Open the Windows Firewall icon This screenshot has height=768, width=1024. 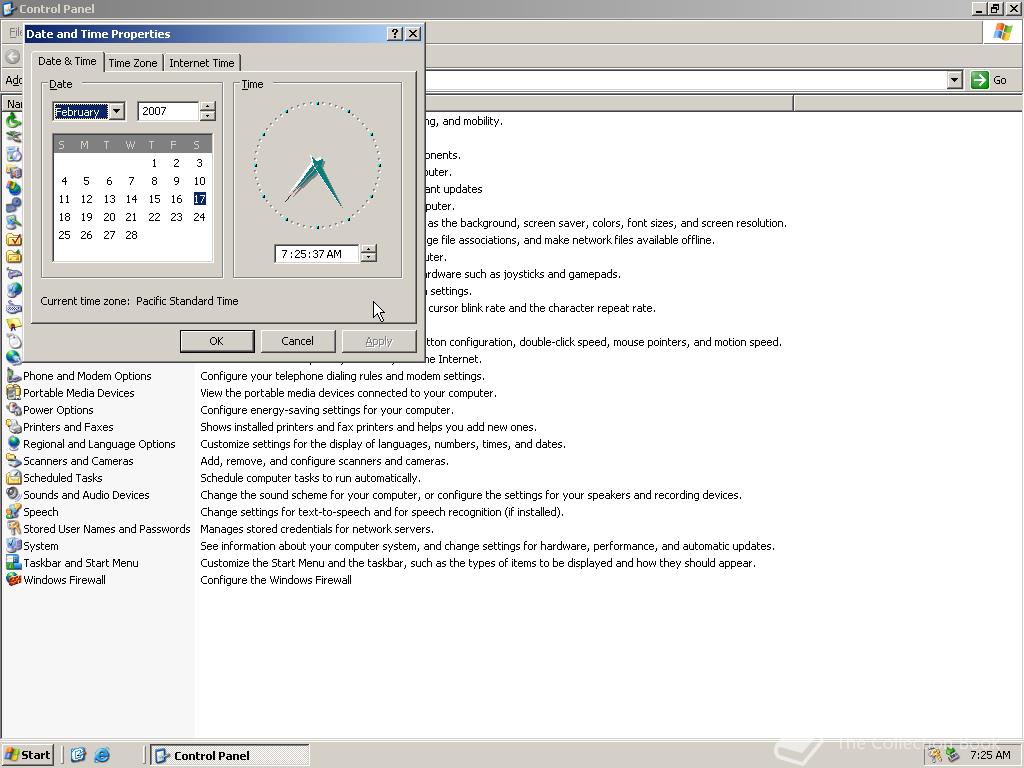point(14,579)
